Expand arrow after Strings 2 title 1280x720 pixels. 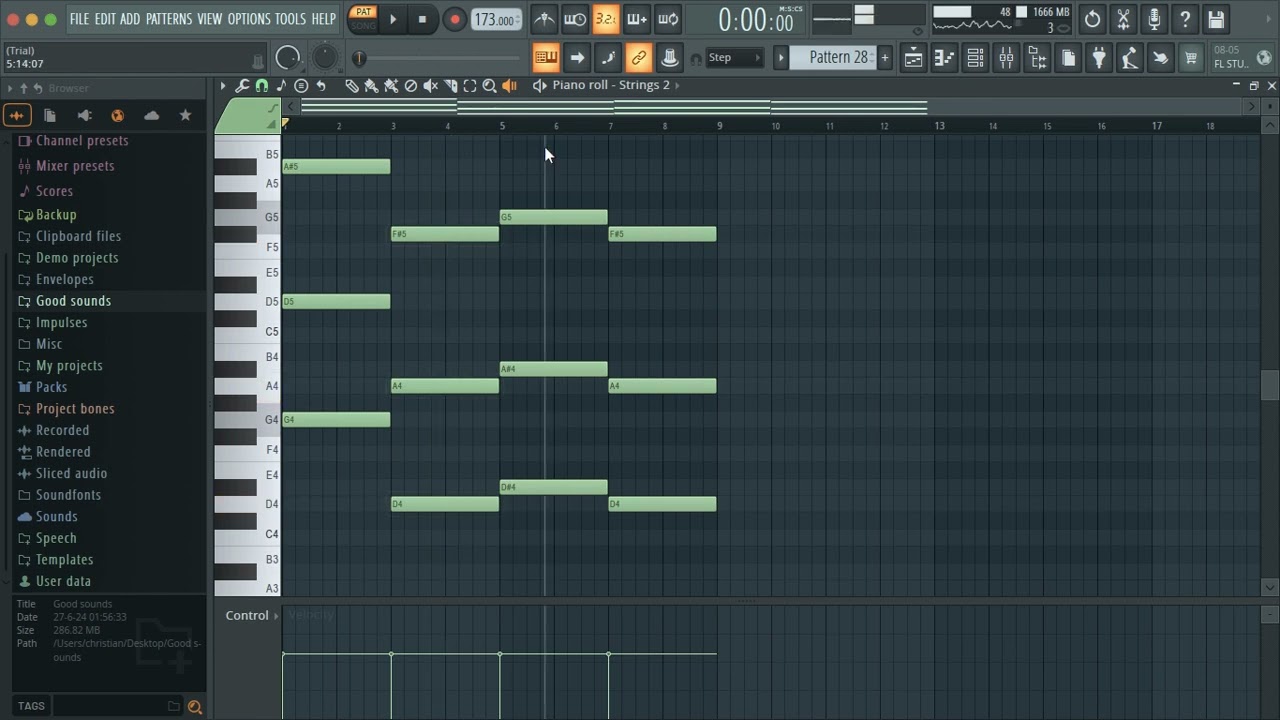pos(678,86)
